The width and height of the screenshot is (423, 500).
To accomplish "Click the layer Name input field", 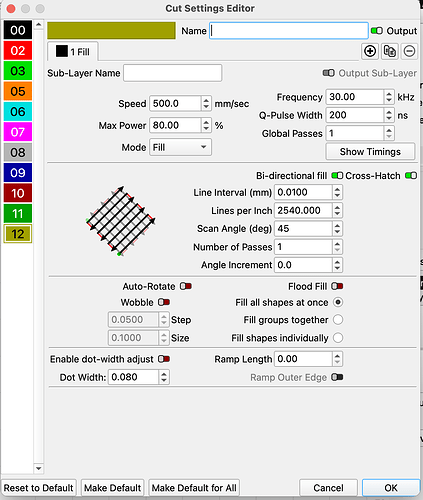I will [289, 31].
